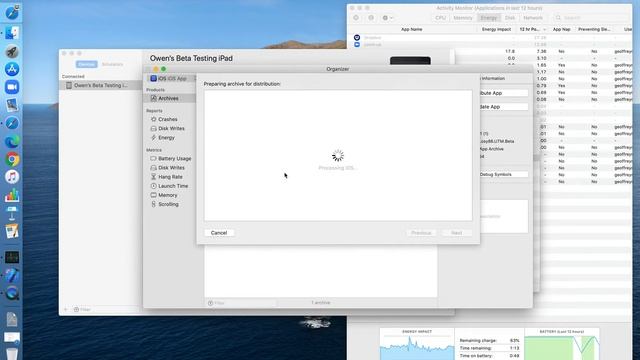Open Trash in the Dock
Screen dimensions: 640x360
12,353
